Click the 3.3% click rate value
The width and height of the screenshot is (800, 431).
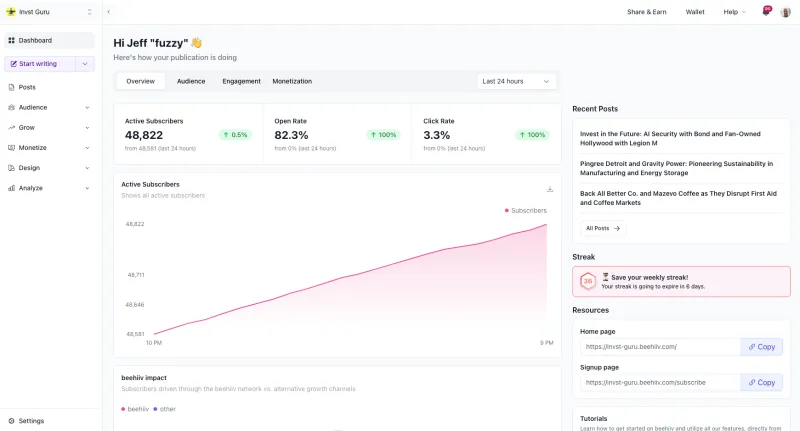point(437,135)
